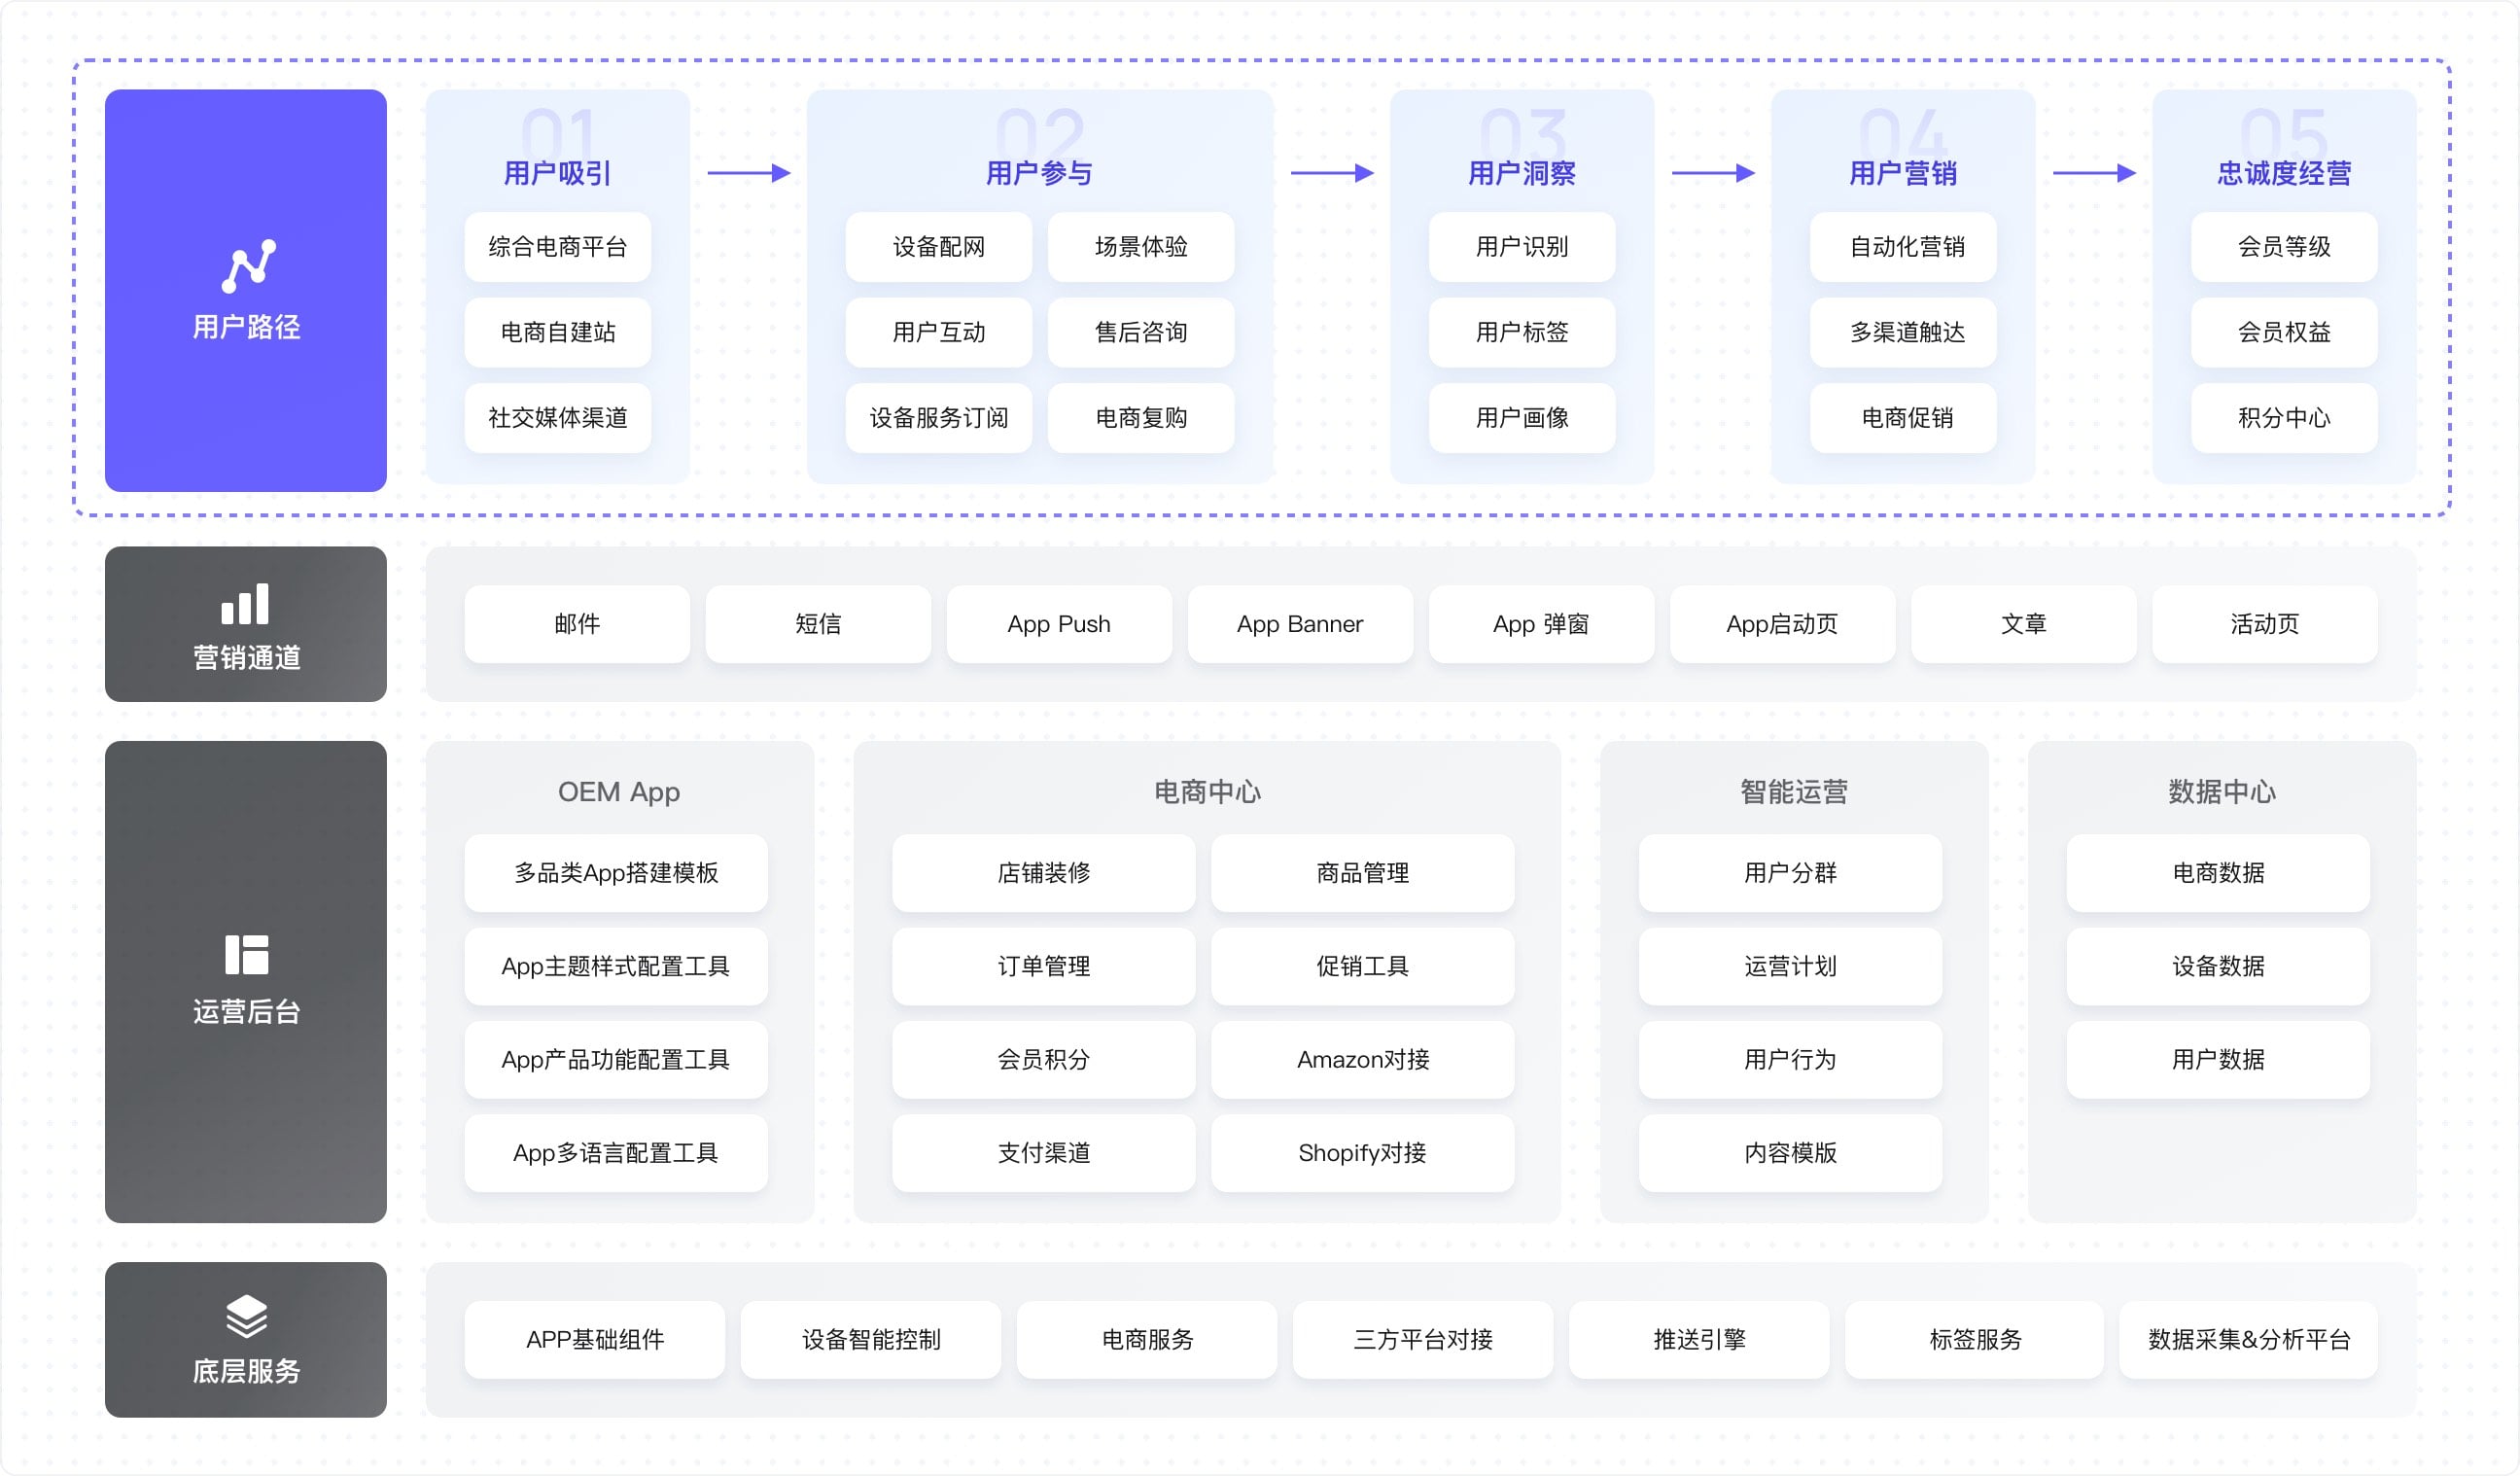Select the 会员等级 box

click(2283, 247)
